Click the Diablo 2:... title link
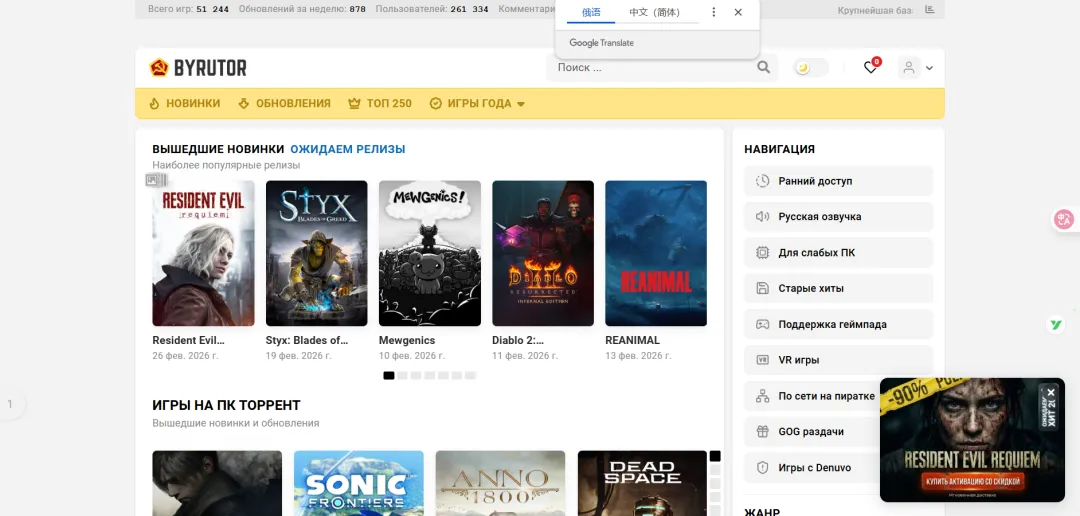1080x516 pixels. point(518,340)
